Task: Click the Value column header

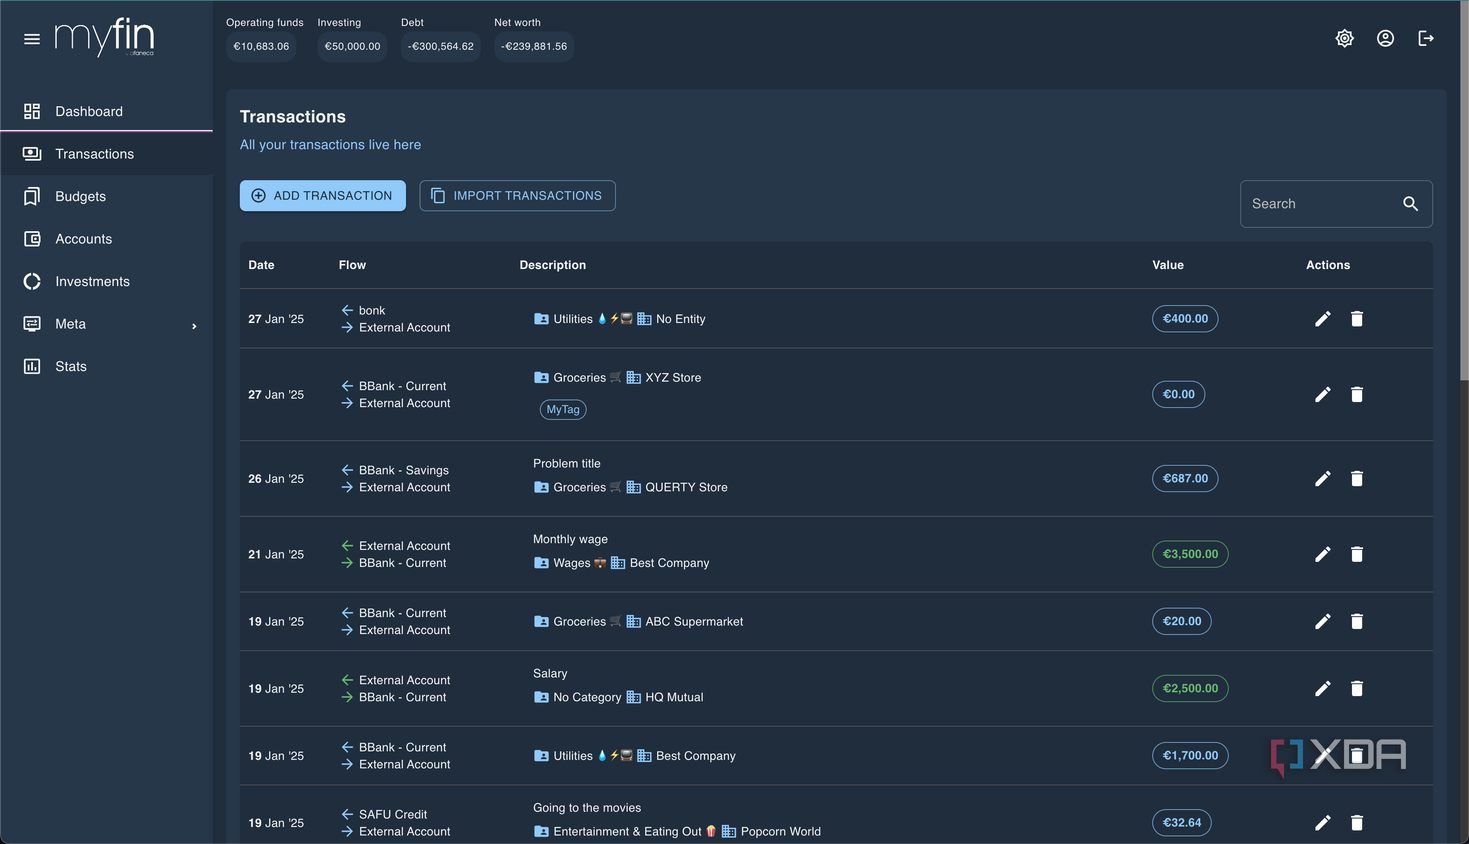Action: point(1168,265)
